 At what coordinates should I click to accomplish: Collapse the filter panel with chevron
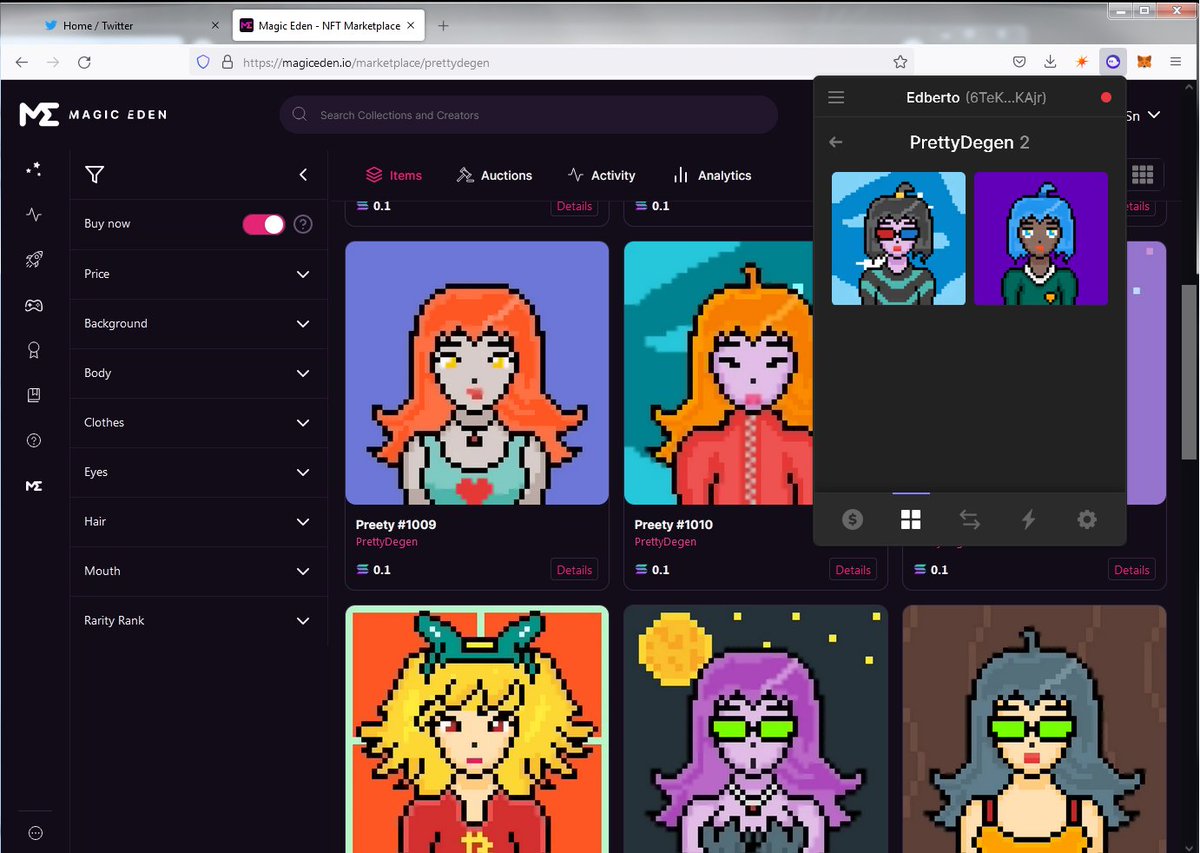click(x=303, y=175)
